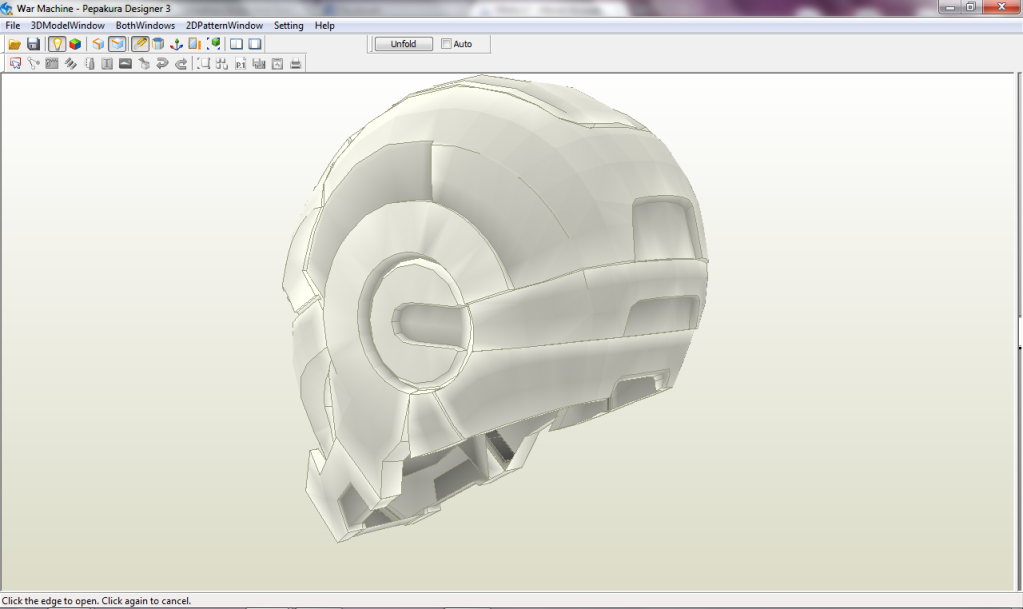This screenshot has height=609, width=1023.
Task: Click the 3D box with arrow icon
Action: pos(144,63)
